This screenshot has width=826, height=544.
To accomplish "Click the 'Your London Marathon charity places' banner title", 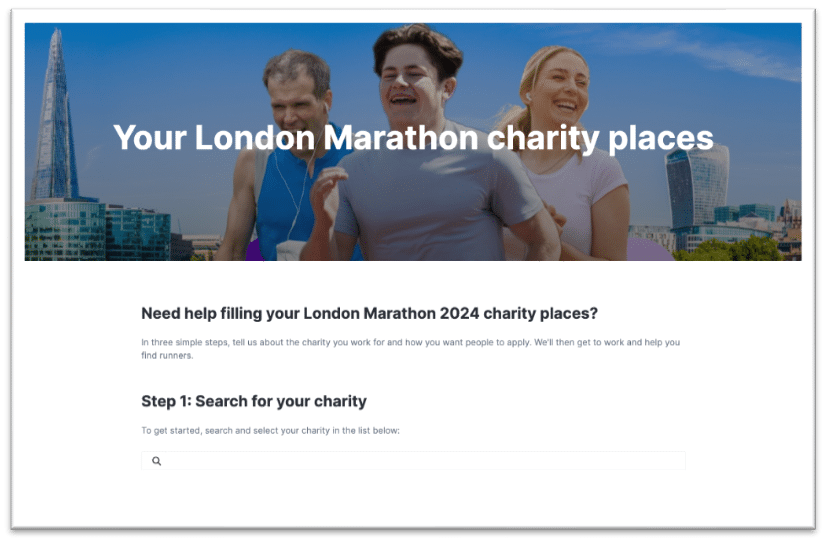I will click(413, 138).
